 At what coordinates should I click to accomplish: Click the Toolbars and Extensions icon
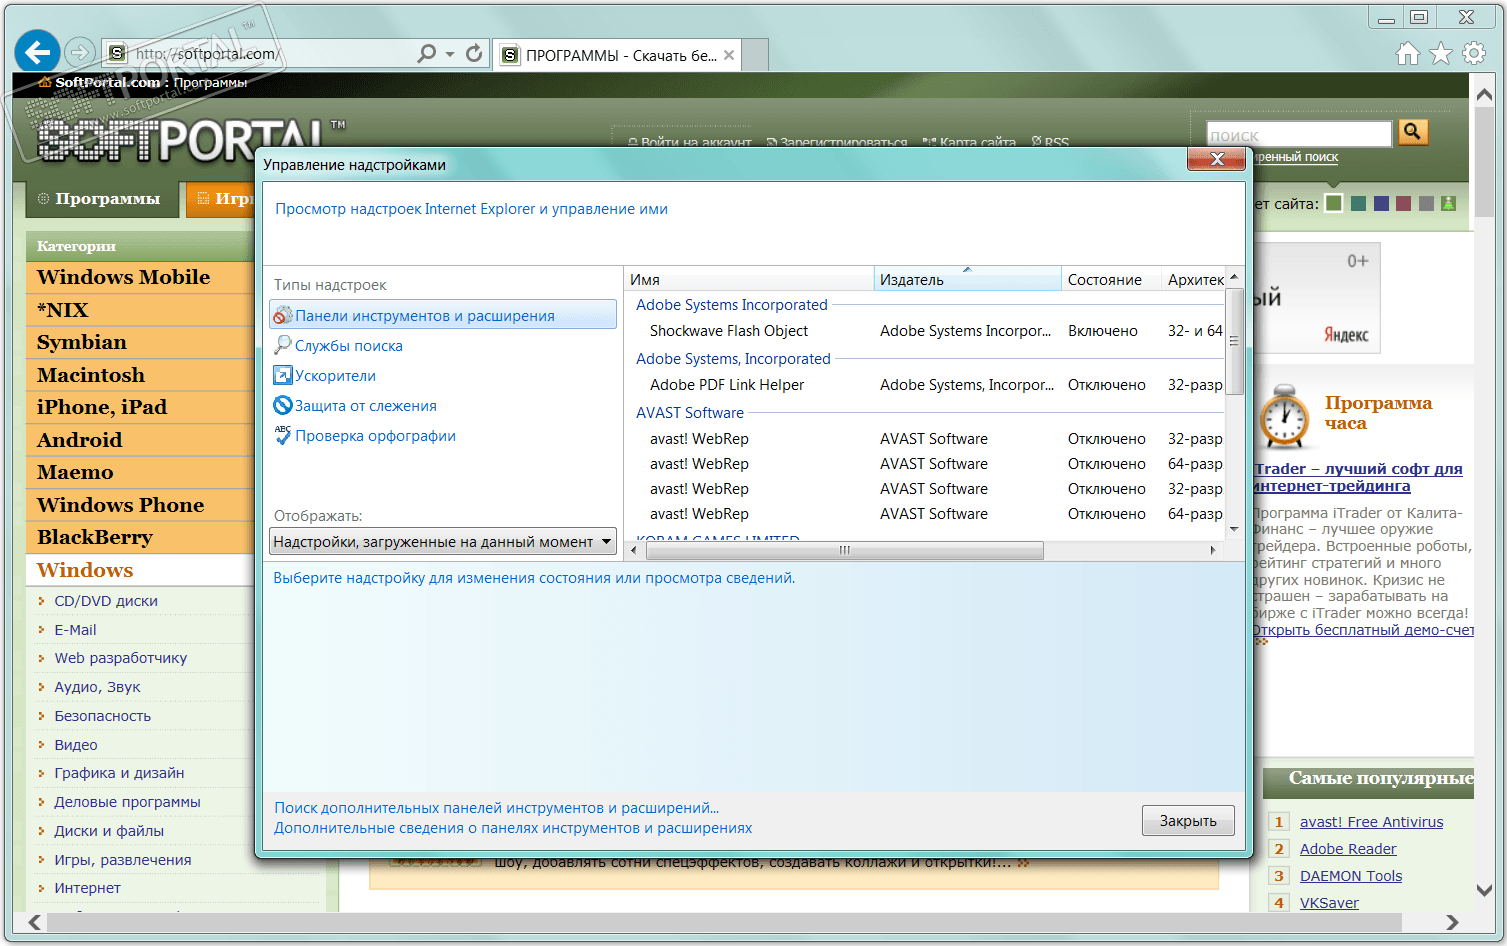pos(283,316)
